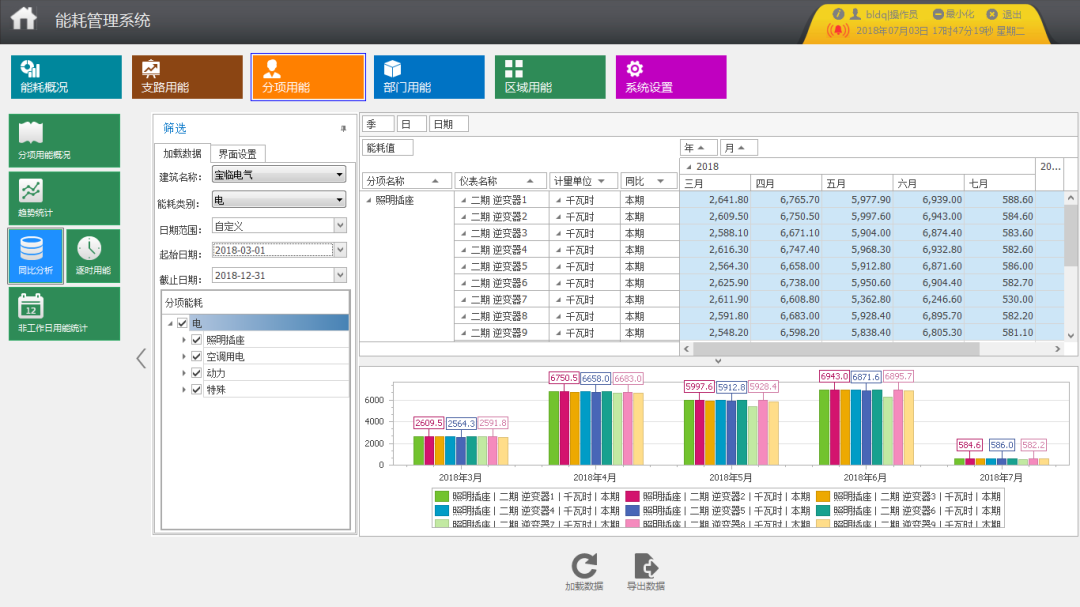
Task: Click the 起始日期 date input field
Action: [272, 251]
